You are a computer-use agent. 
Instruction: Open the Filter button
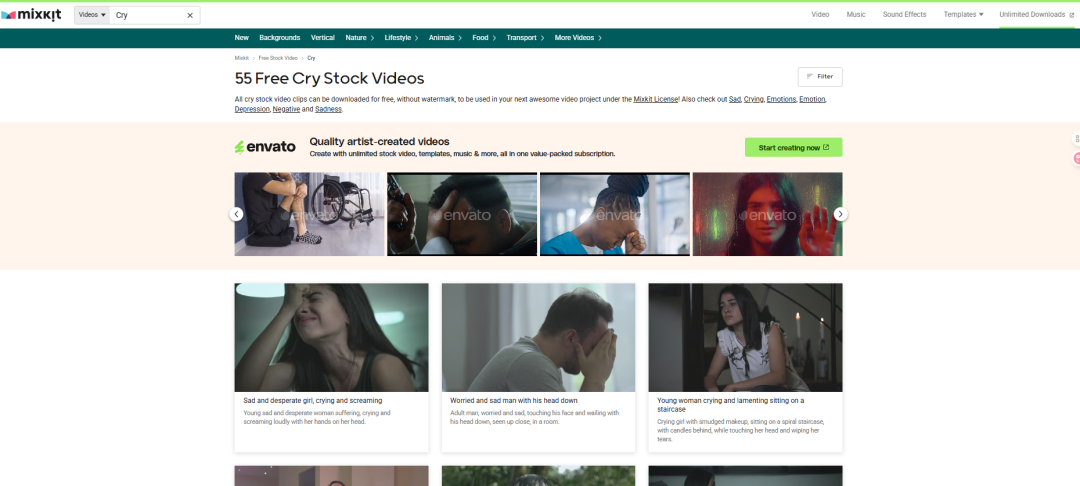tap(820, 76)
